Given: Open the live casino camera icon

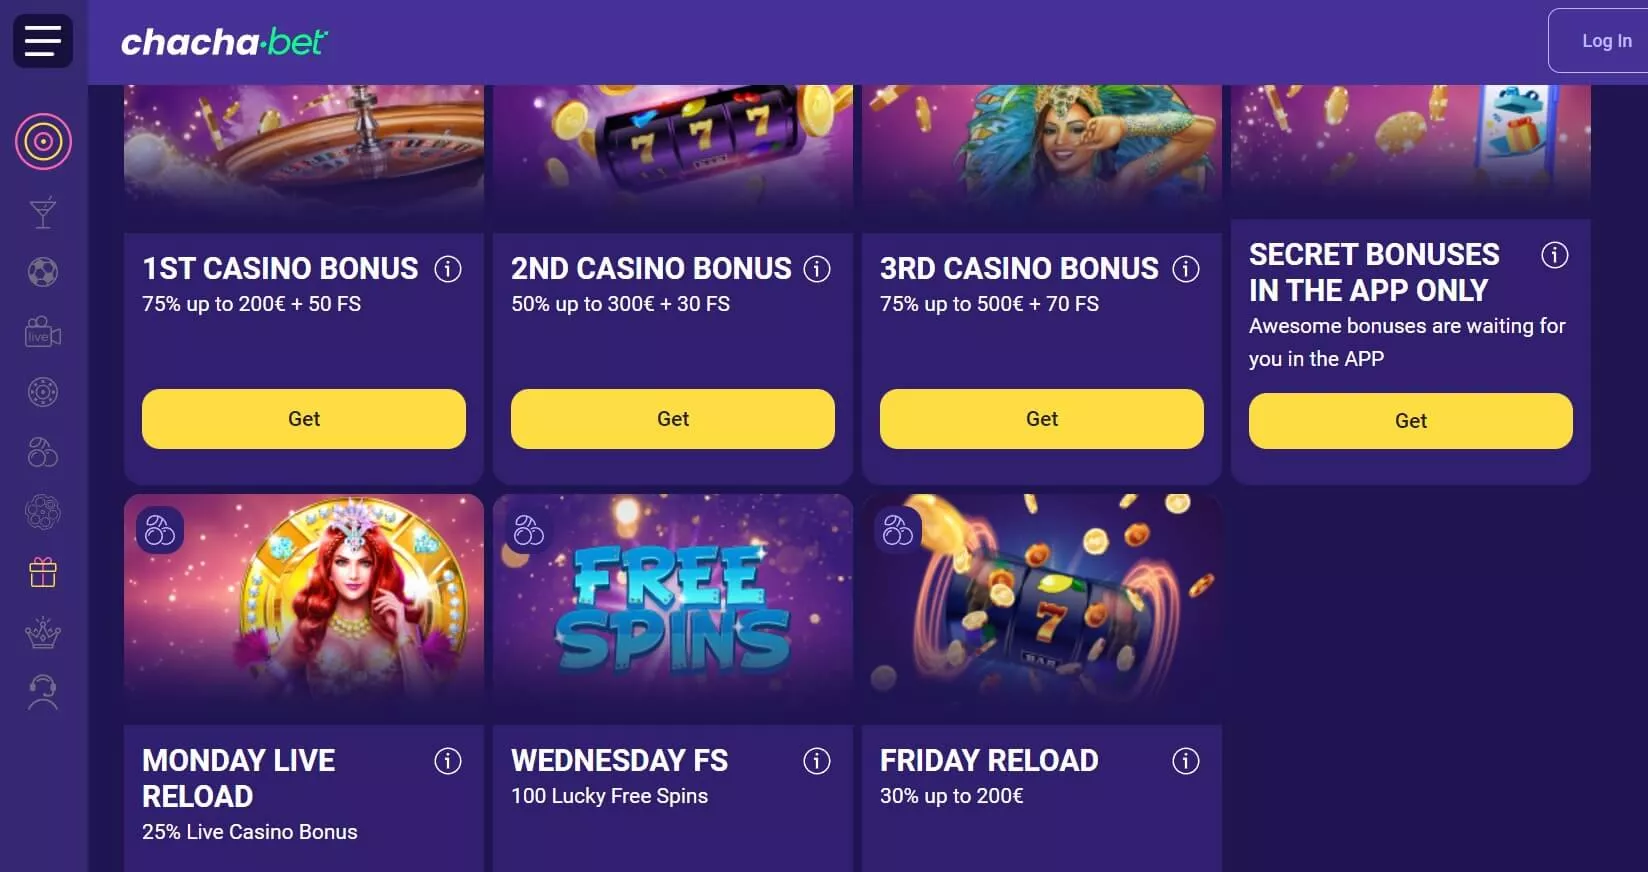Looking at the screenshot, I should point(43,332).
